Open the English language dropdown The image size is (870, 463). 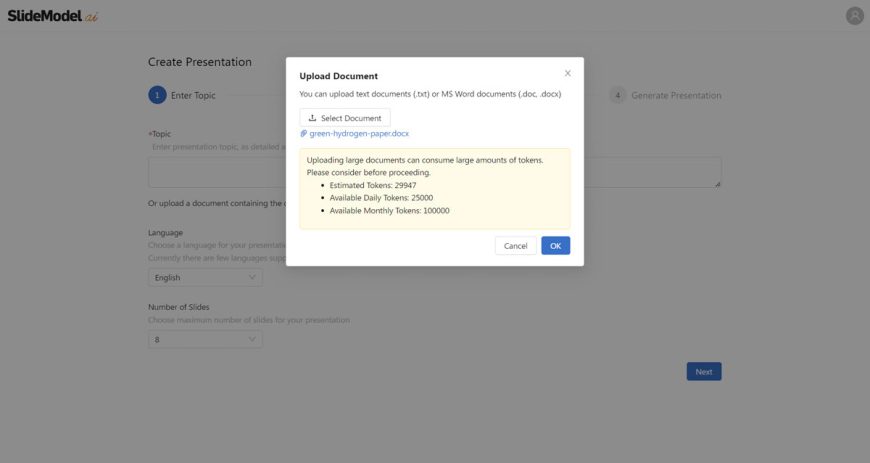[205, 278]
